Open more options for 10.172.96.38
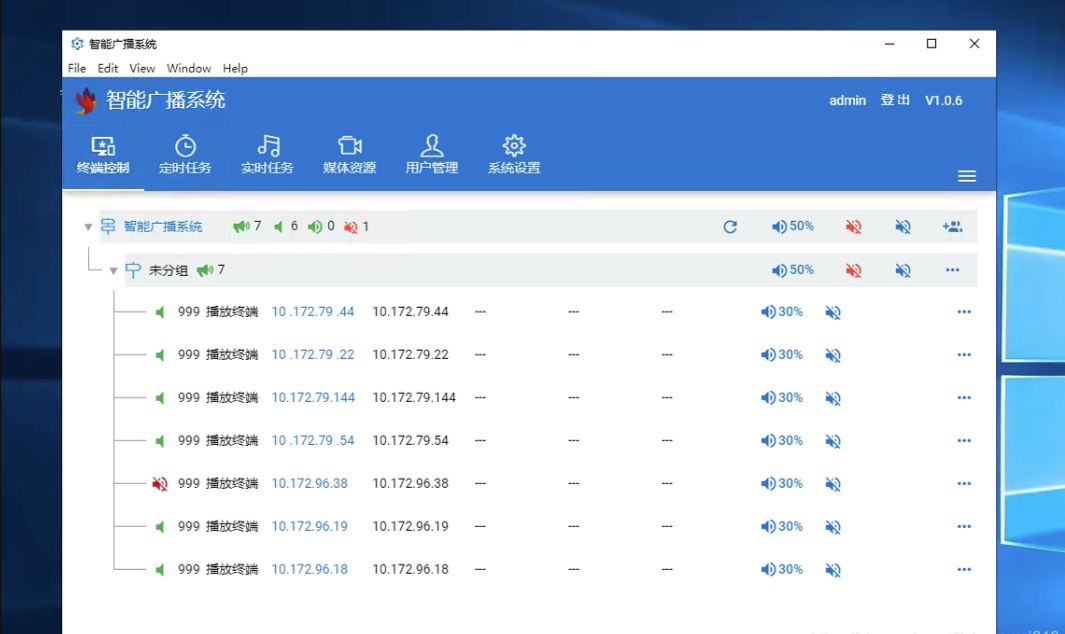This screenshot has height=634, width=1065. (x=964, y=483)
